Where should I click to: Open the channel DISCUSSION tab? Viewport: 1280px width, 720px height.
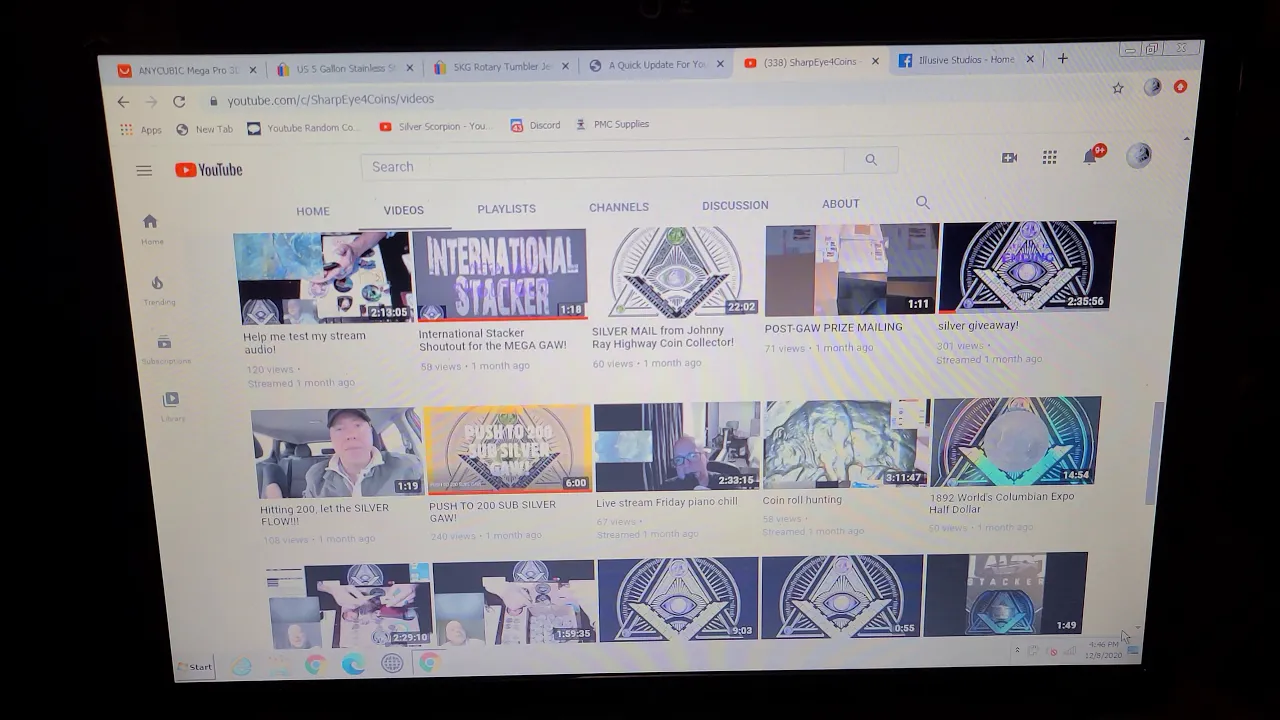pos(735,205)
